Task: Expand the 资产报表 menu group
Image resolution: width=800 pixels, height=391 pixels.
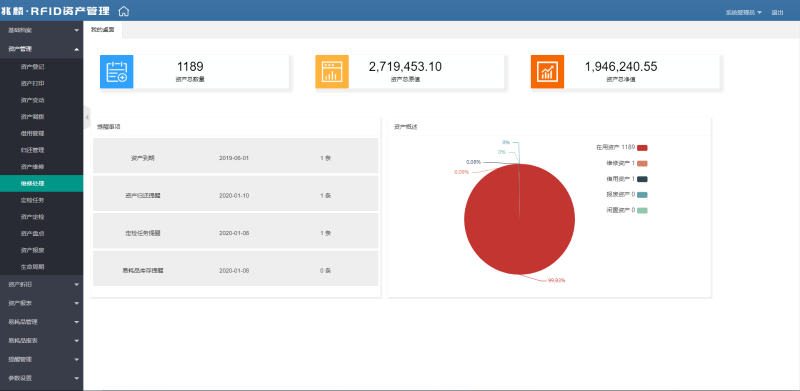Action: tap(41, 303)
